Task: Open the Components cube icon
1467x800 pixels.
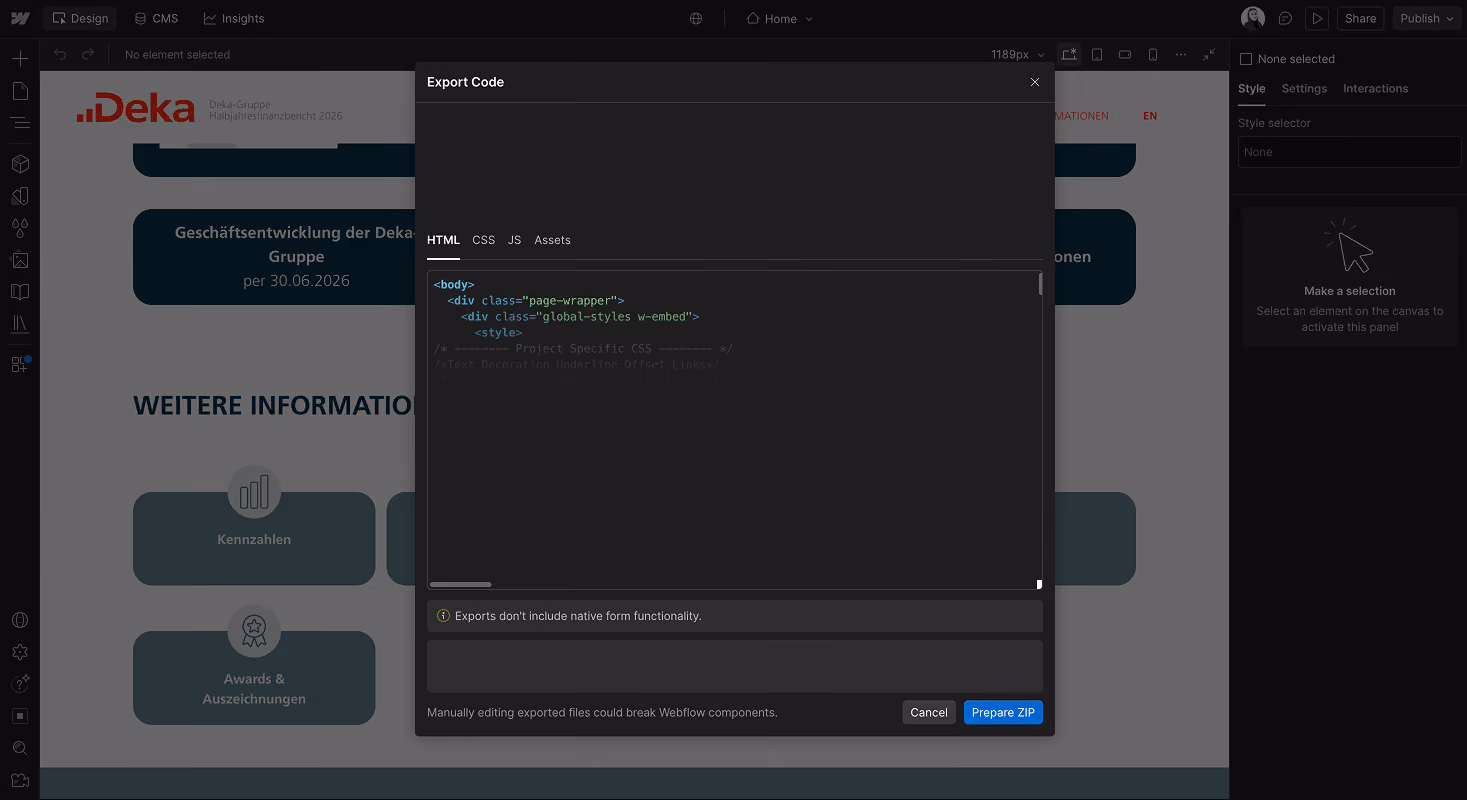Action: [x=20, y=164]
